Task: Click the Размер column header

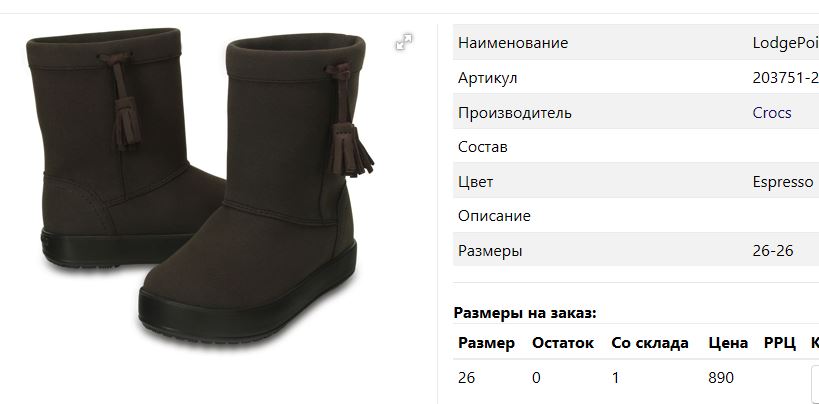Action: 486,343
